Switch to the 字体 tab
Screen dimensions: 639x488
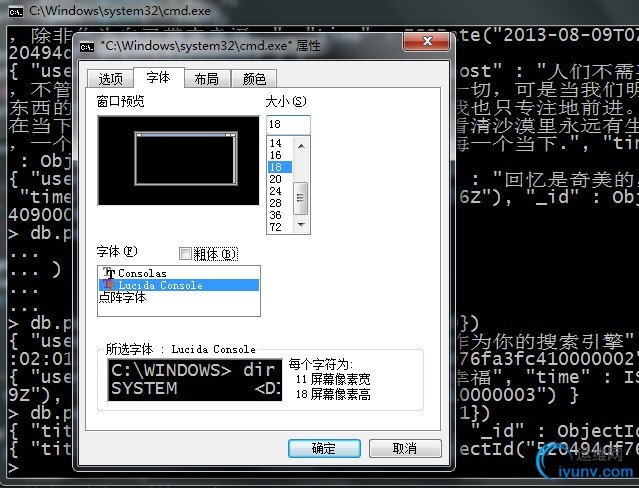[x=159, y=77]
